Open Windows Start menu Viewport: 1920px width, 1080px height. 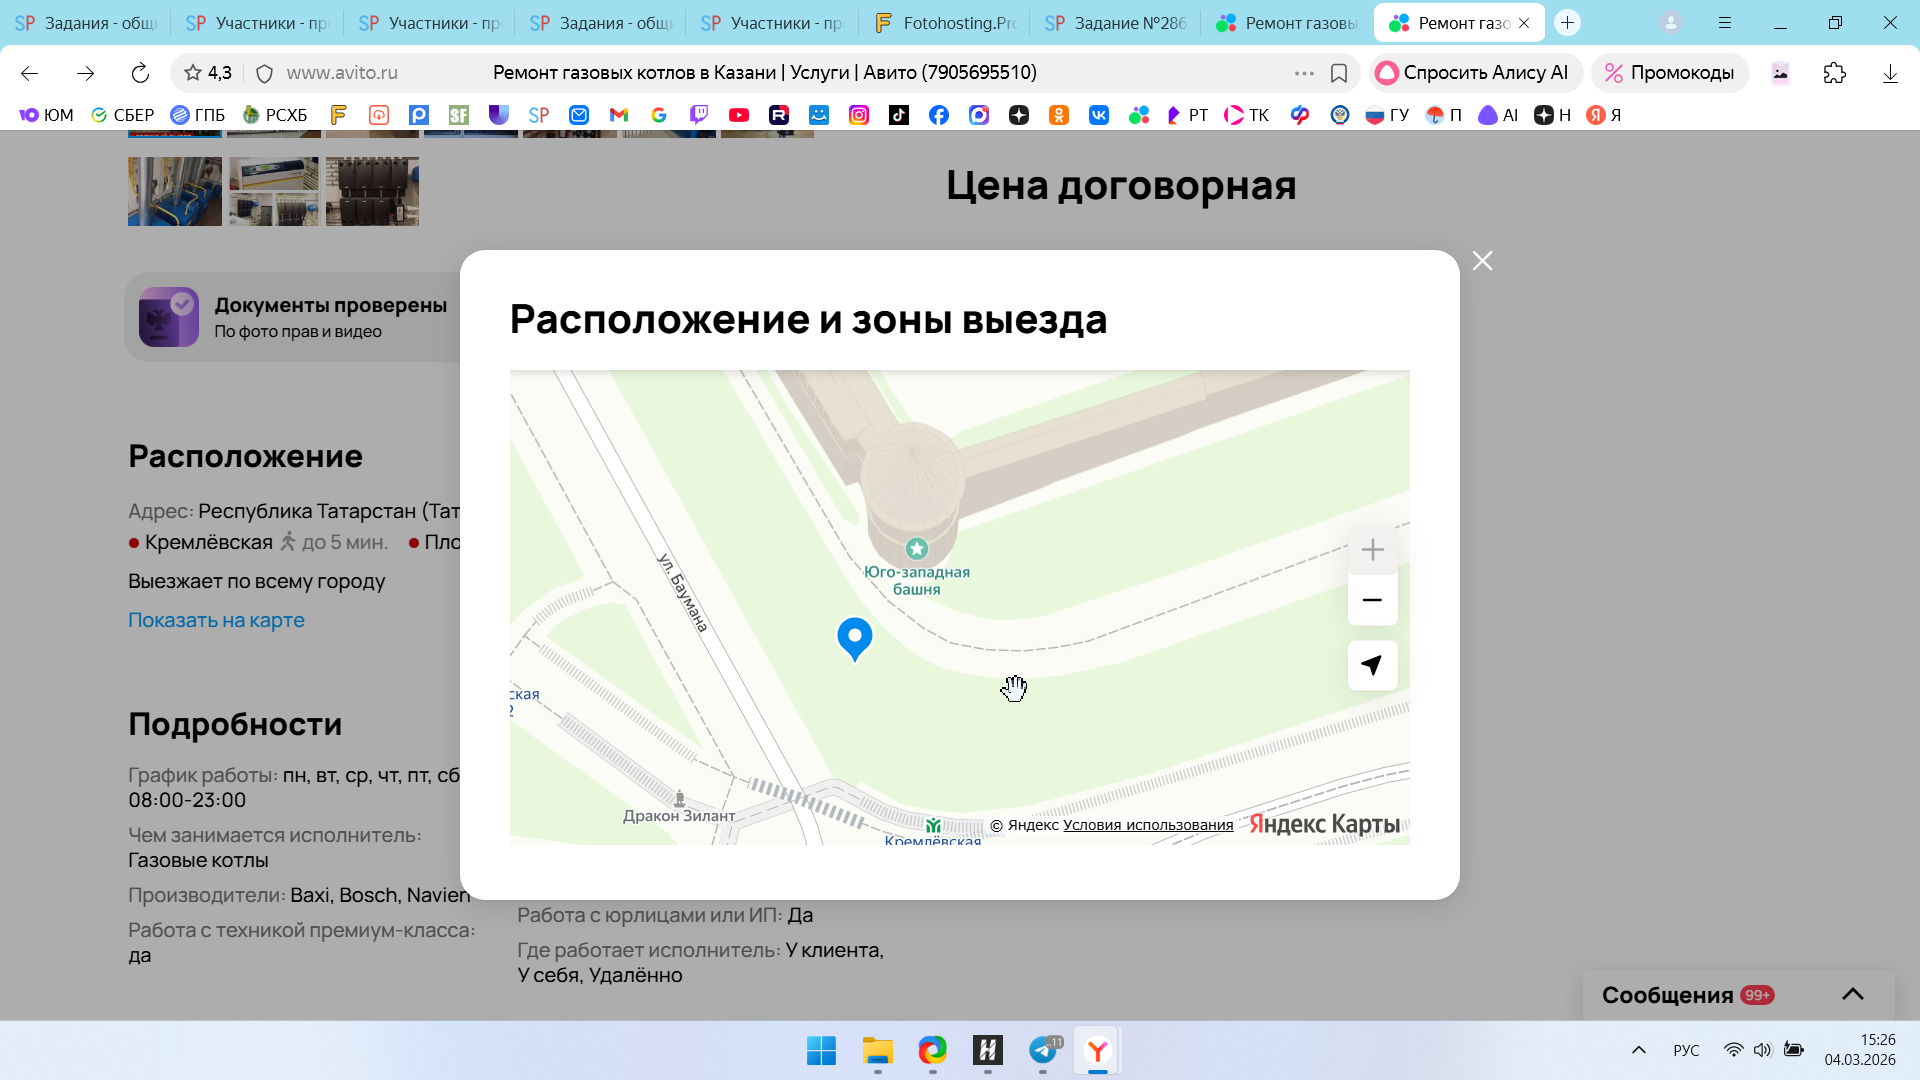[821, 1050]
